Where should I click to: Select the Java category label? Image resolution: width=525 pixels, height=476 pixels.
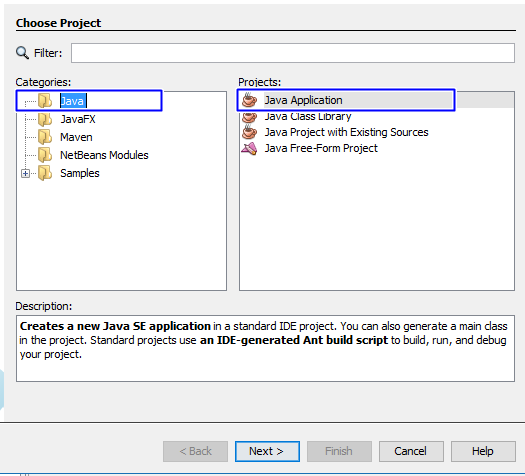[x=73, y=101]
